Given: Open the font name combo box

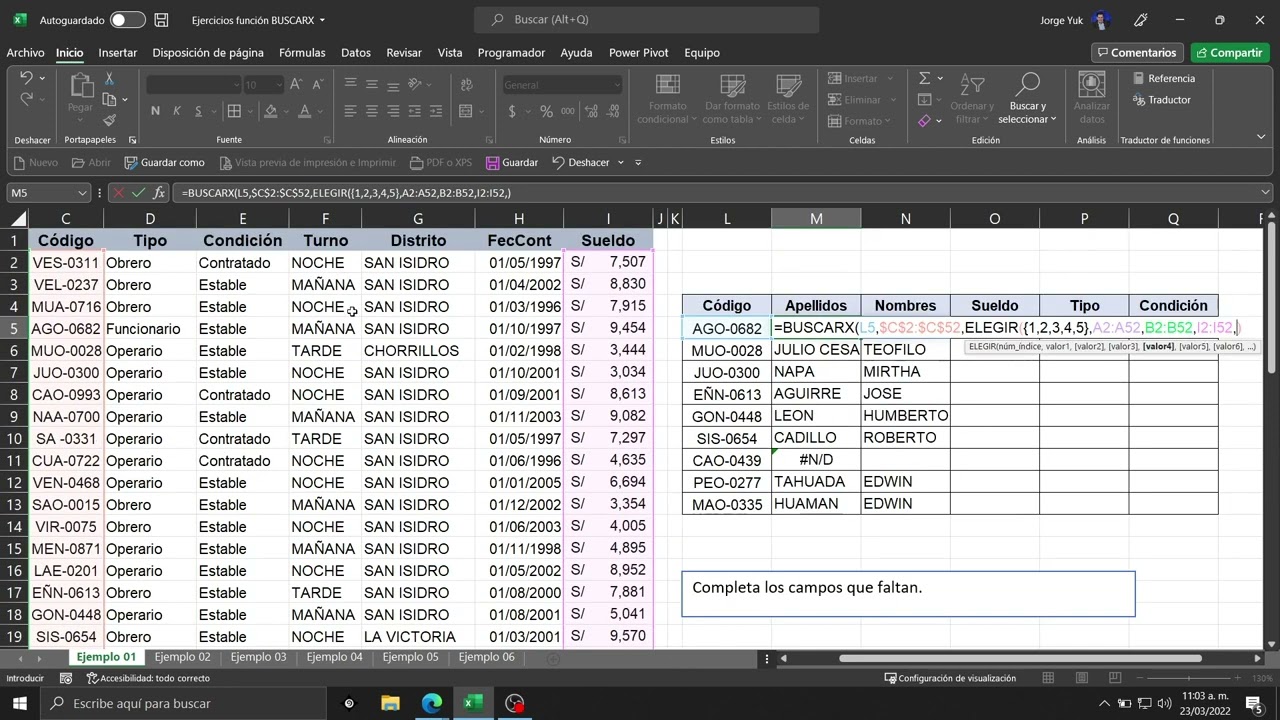Looking at the screenshot, I should [x=194, y=85].
